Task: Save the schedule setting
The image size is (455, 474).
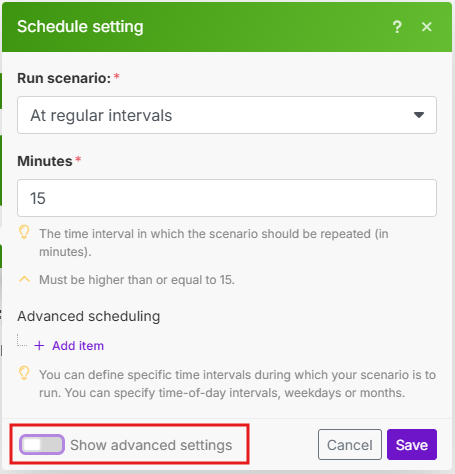Action: 412,445
